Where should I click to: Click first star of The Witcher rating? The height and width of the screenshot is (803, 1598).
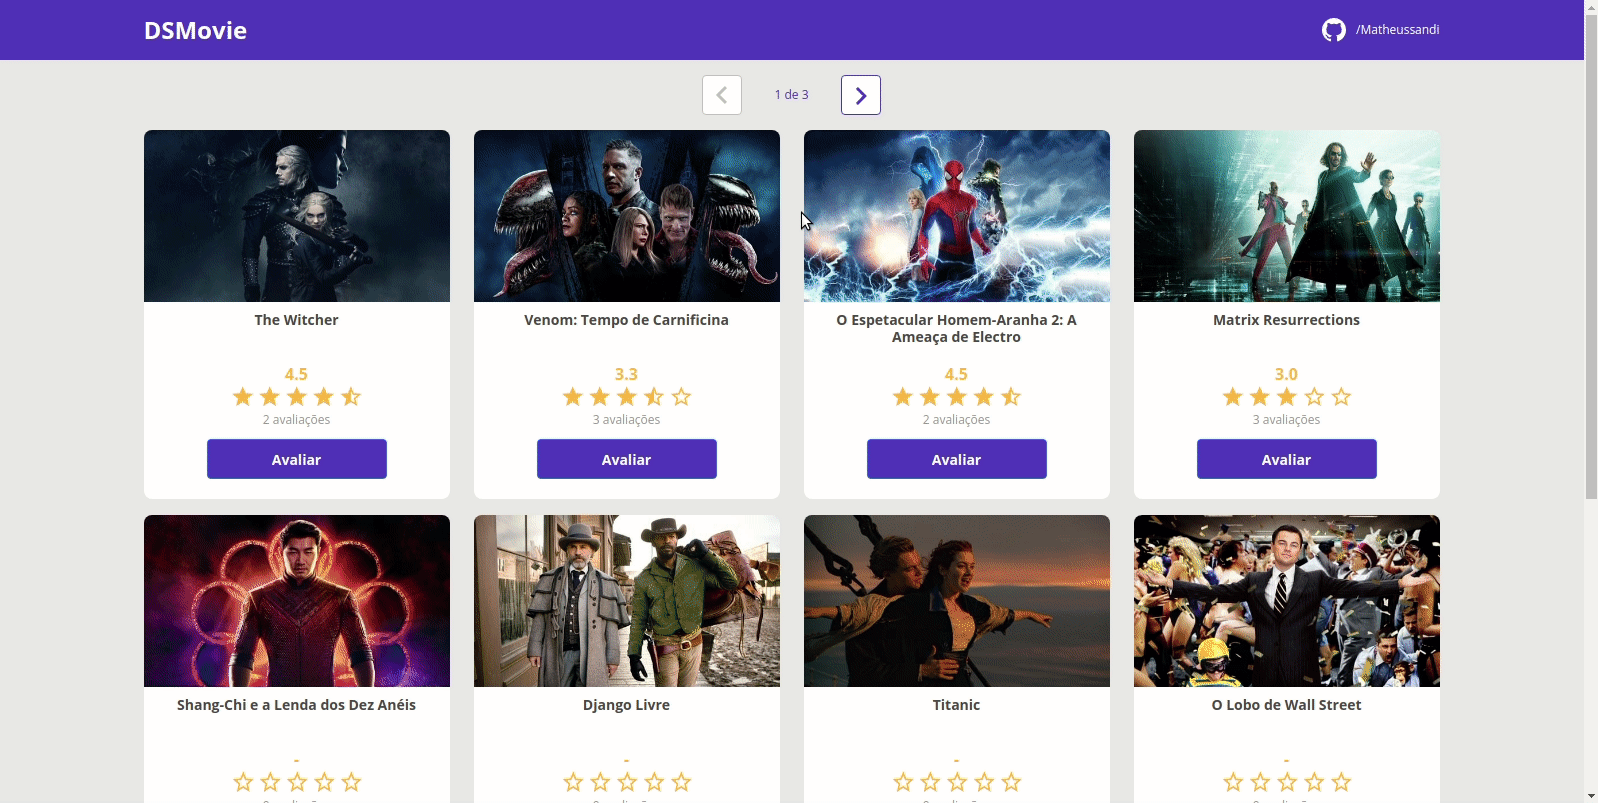243,397
